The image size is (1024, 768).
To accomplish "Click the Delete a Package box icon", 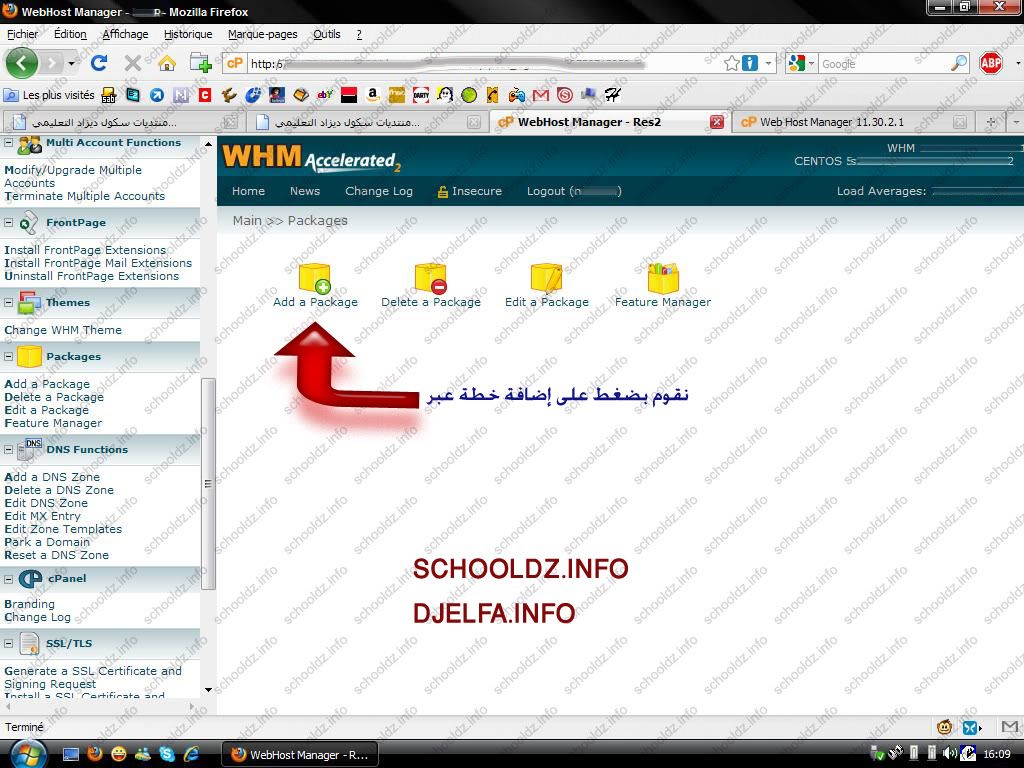I will tap(430, 278).
